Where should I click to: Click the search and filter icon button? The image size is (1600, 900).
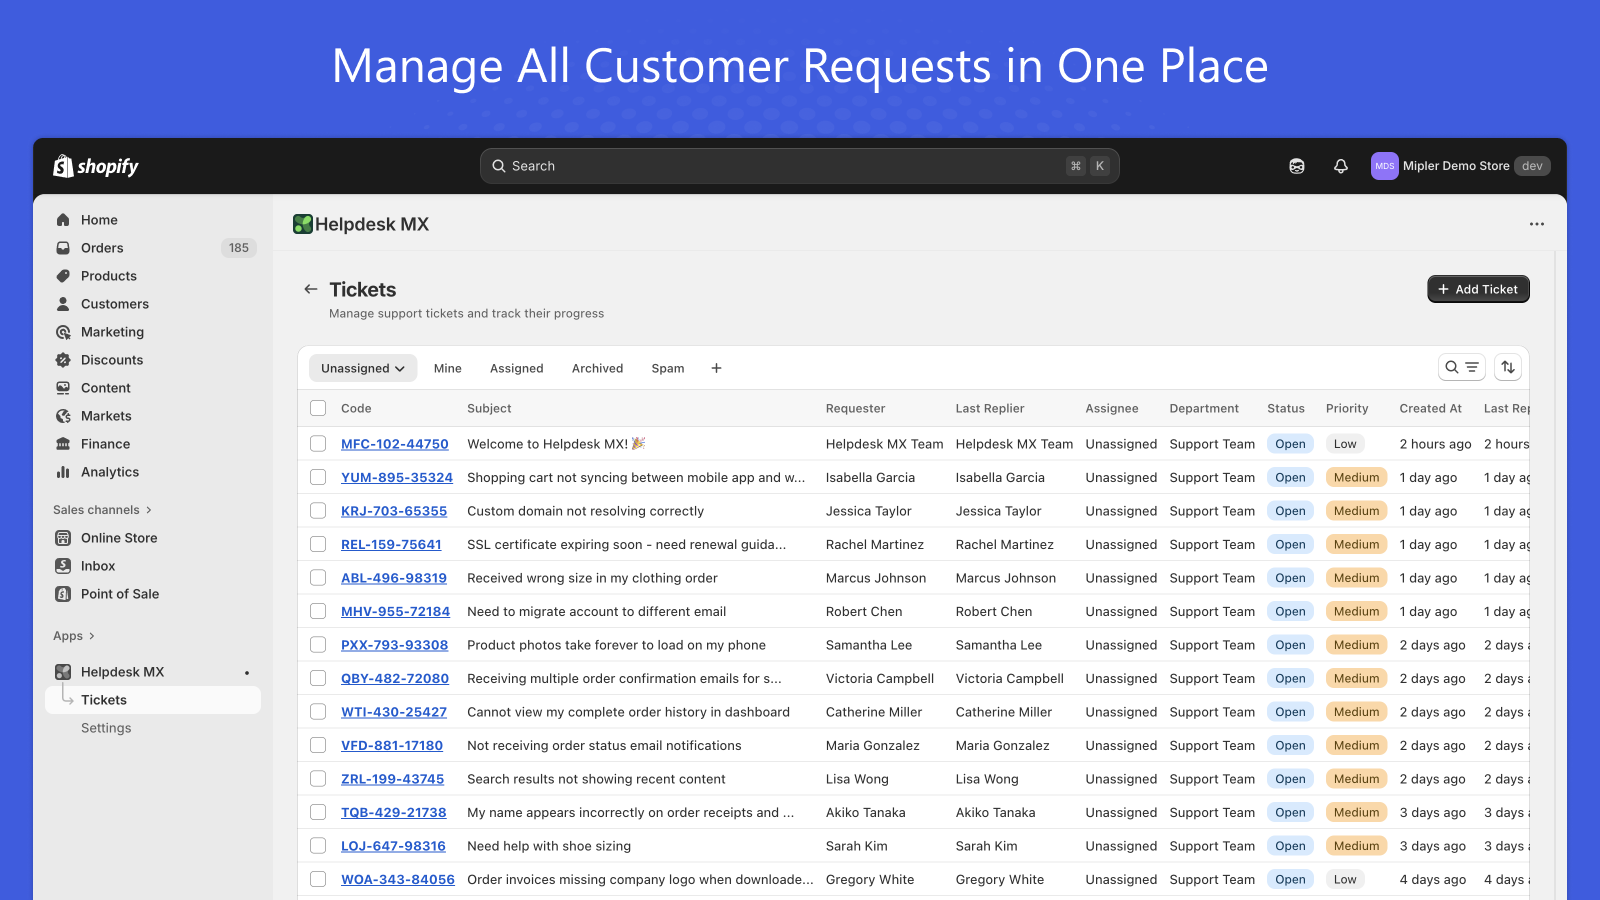[1461, 368]
